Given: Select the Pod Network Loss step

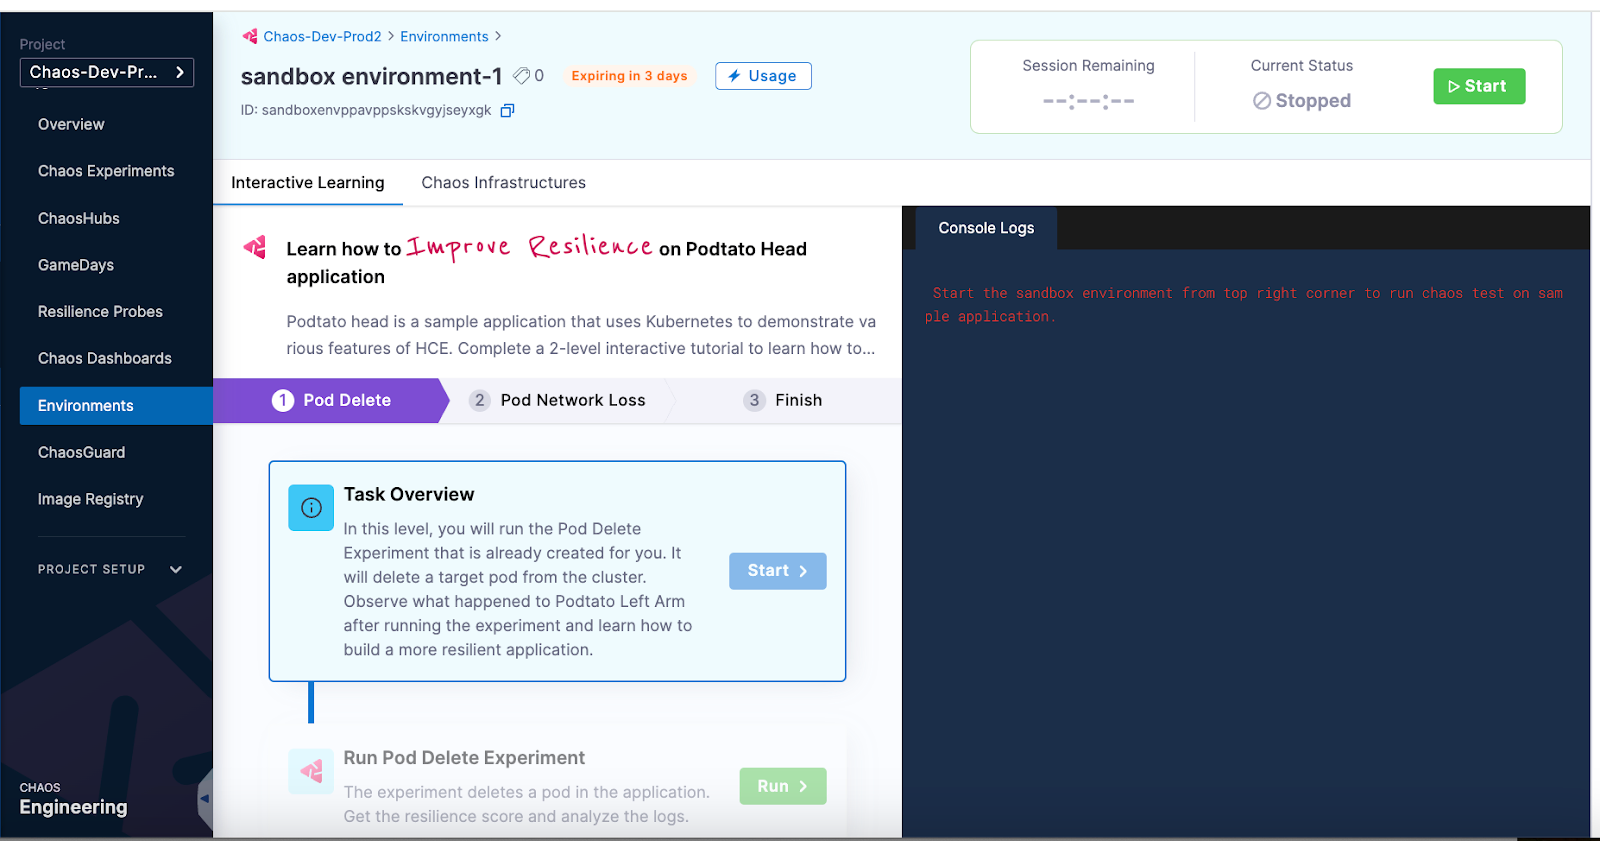Looking at the screenshot, I should point(558,400).
